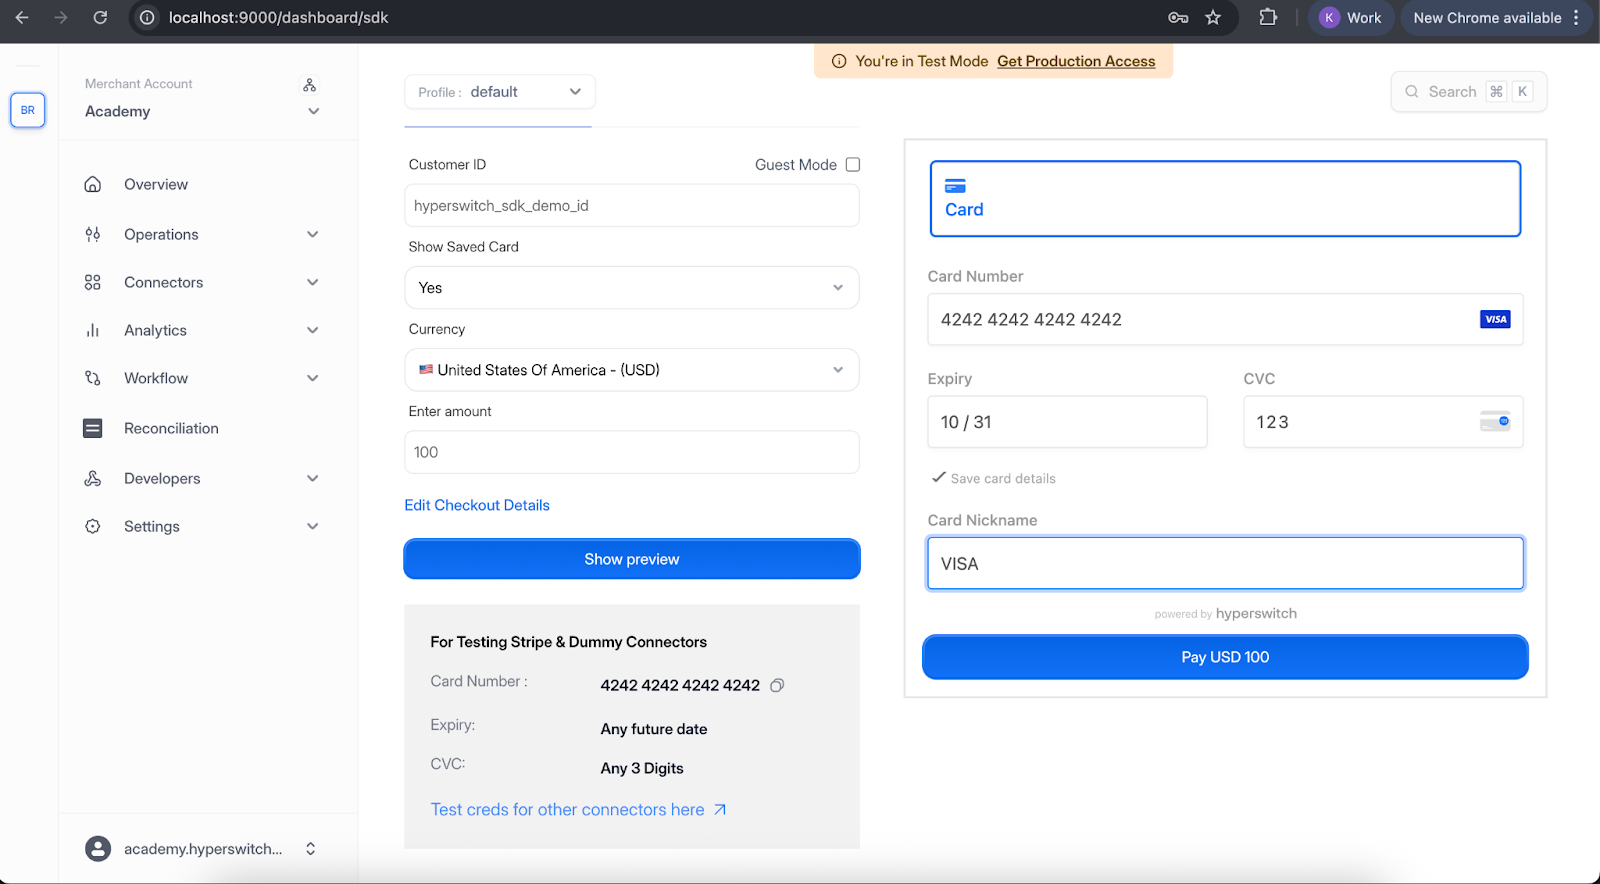Click the copy icon beside test card number

point(777,686)
